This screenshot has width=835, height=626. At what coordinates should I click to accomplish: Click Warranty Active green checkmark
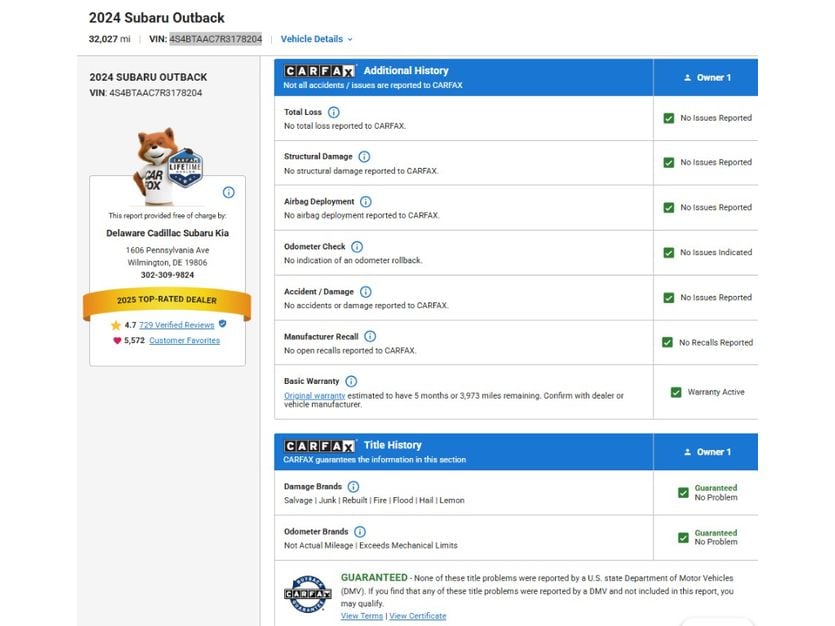click(676, 392)
